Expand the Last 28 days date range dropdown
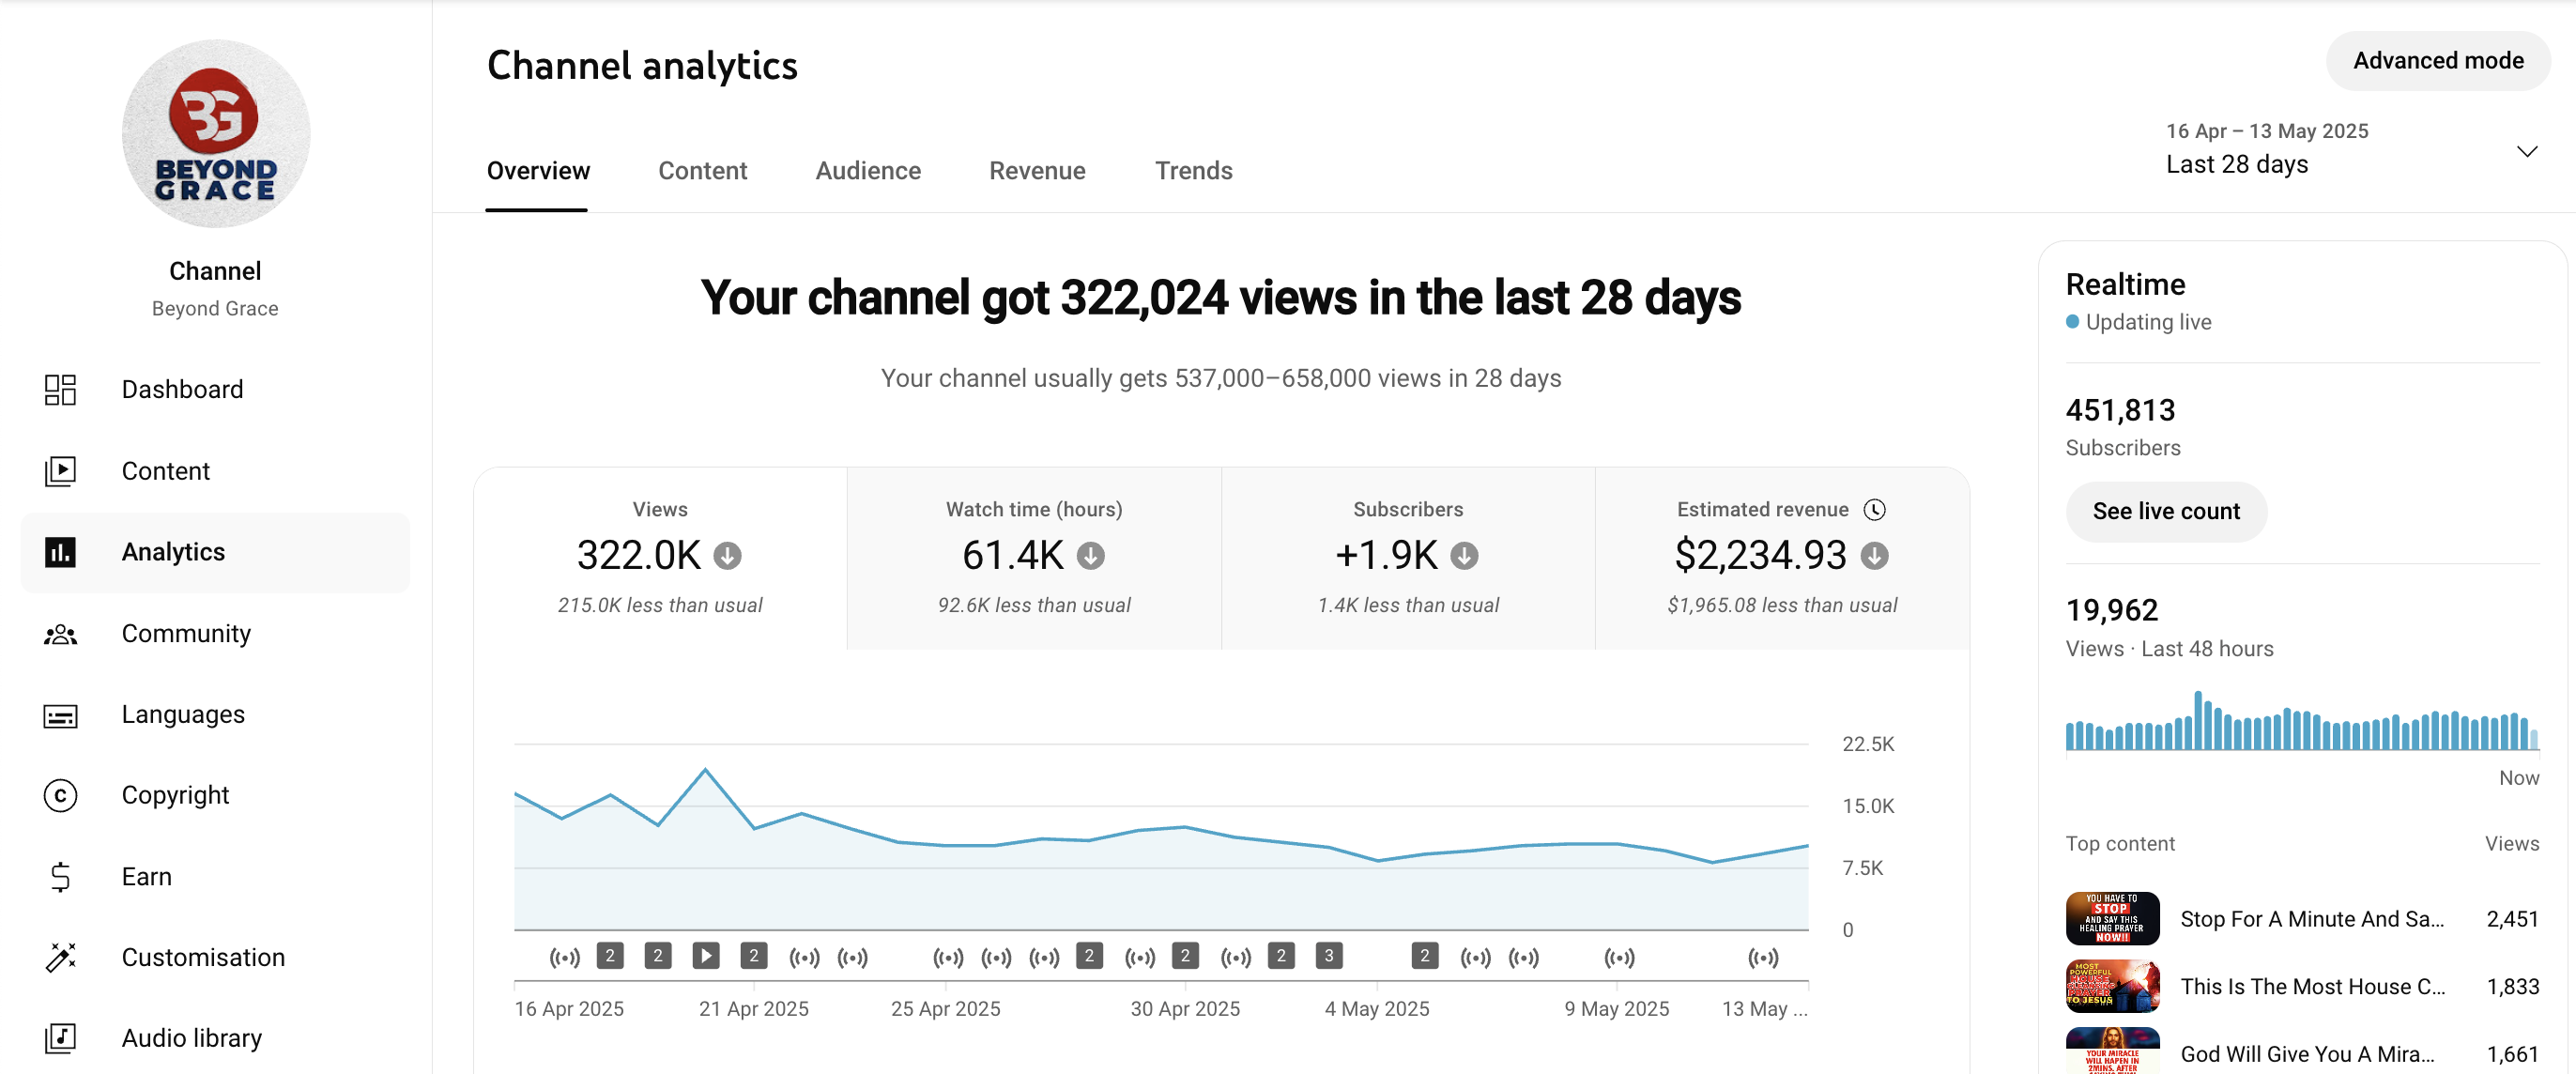This screenshot has height=1074, width=2576. click(x=2527, y=152)
